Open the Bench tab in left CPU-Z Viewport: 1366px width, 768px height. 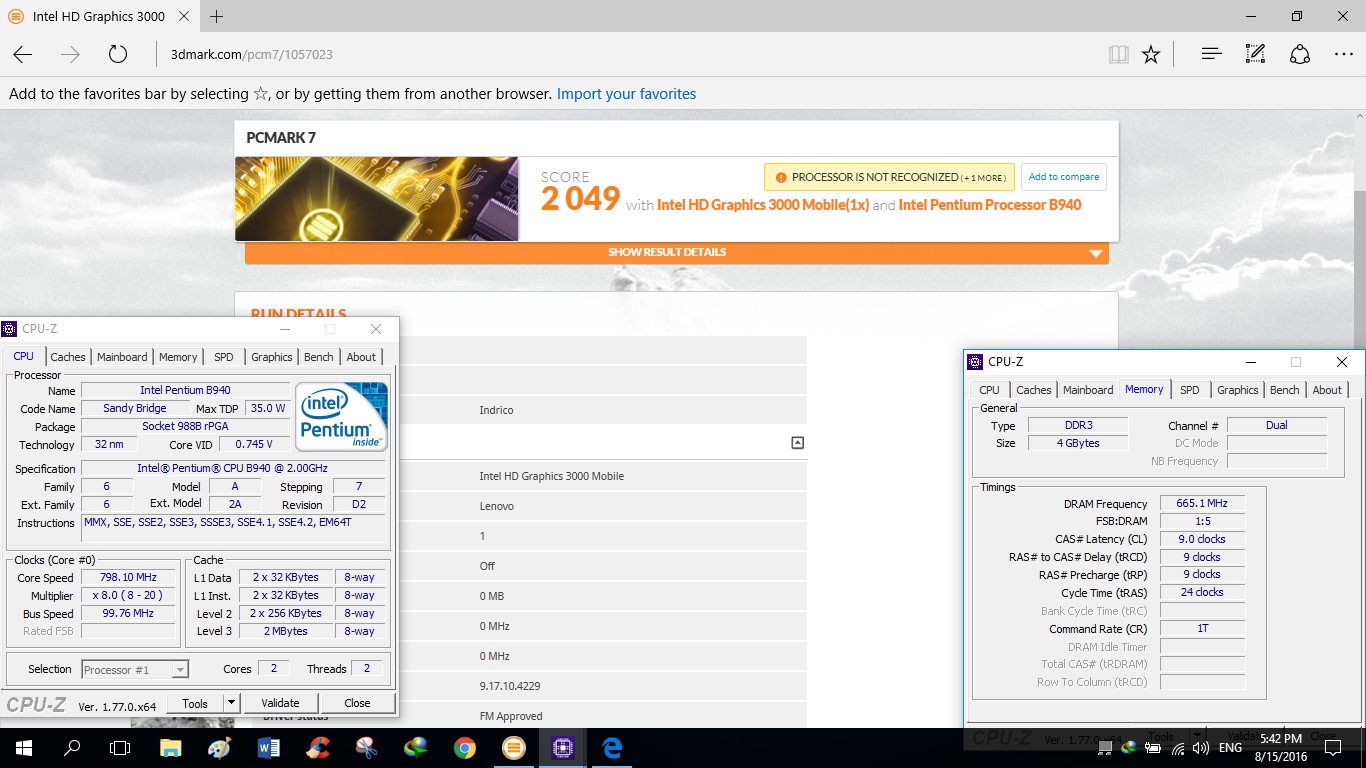click(x=319, y=357)
